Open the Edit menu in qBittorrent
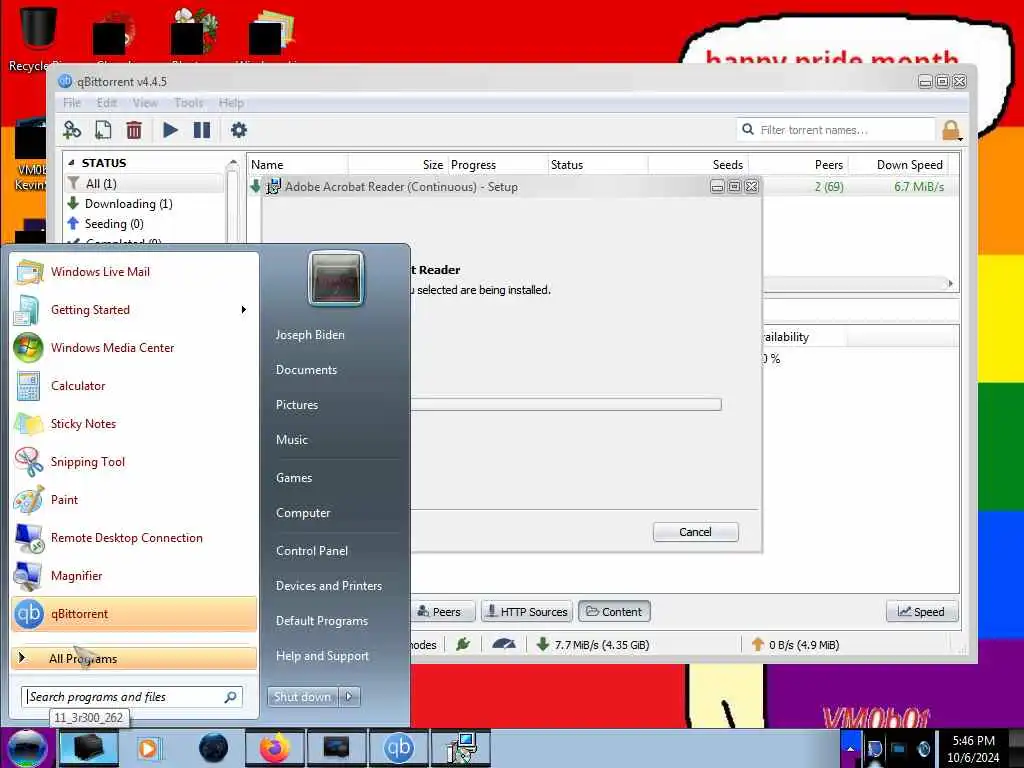 coord(106,103)
